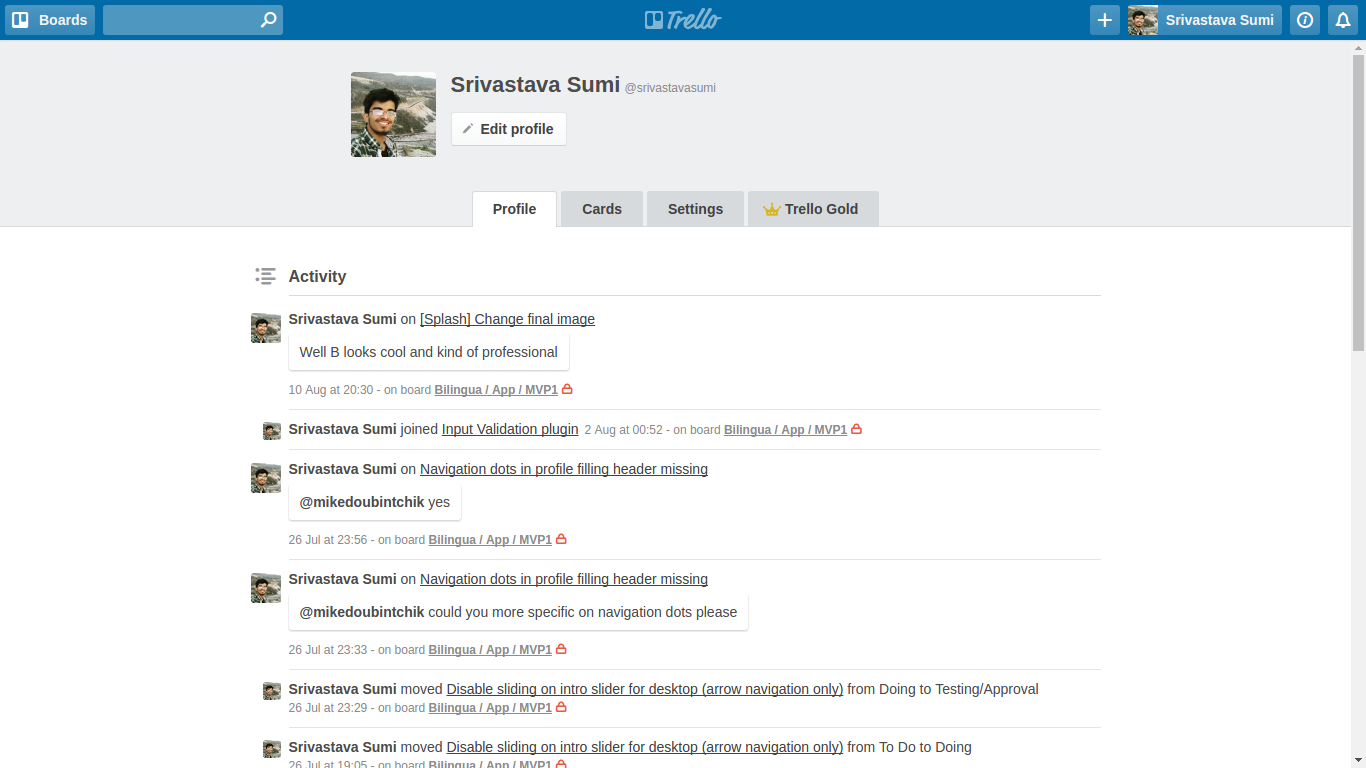Click avatar beside 'more specific' comment activity

(266, 588)
